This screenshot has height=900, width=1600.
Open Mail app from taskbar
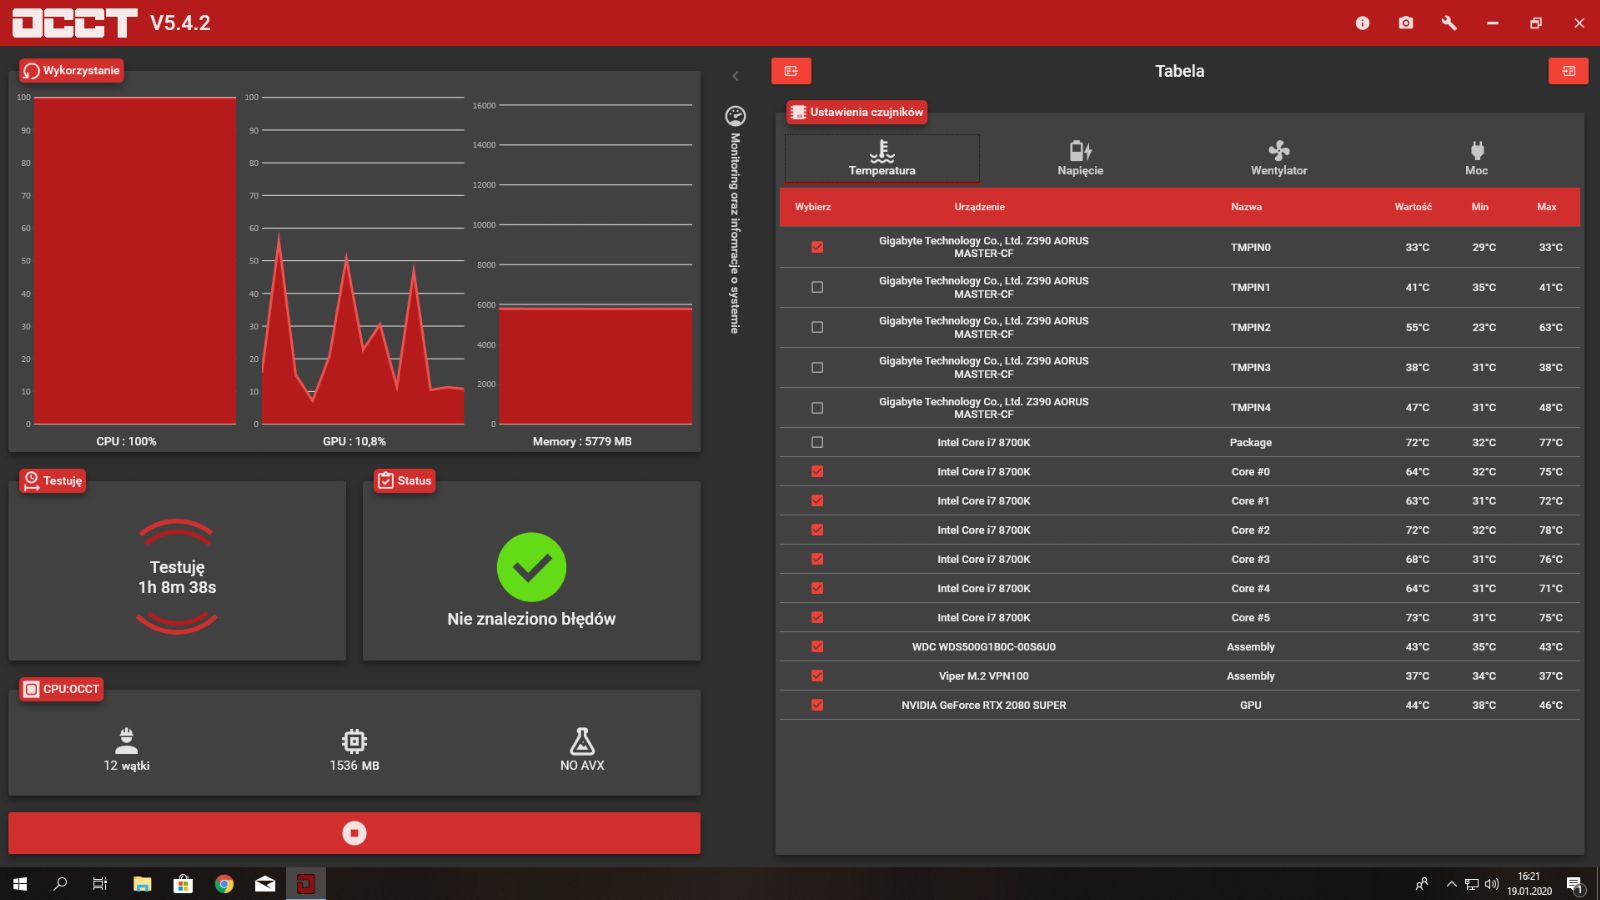coord(265,884)
